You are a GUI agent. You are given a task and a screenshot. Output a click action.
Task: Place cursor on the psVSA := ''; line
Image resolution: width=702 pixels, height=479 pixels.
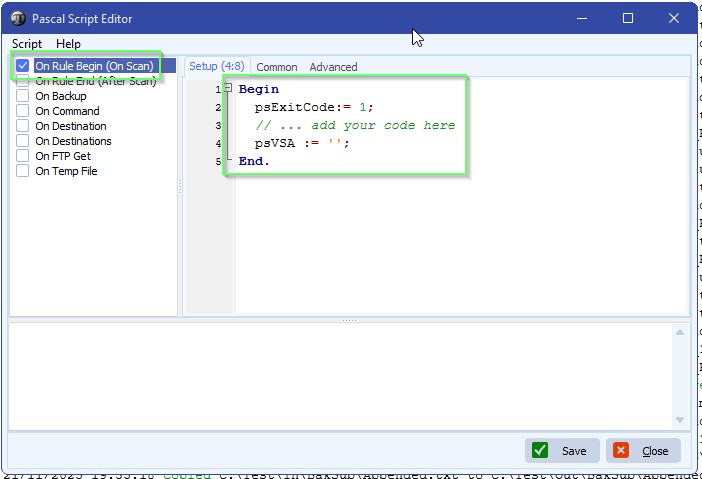tap(301, 143)
